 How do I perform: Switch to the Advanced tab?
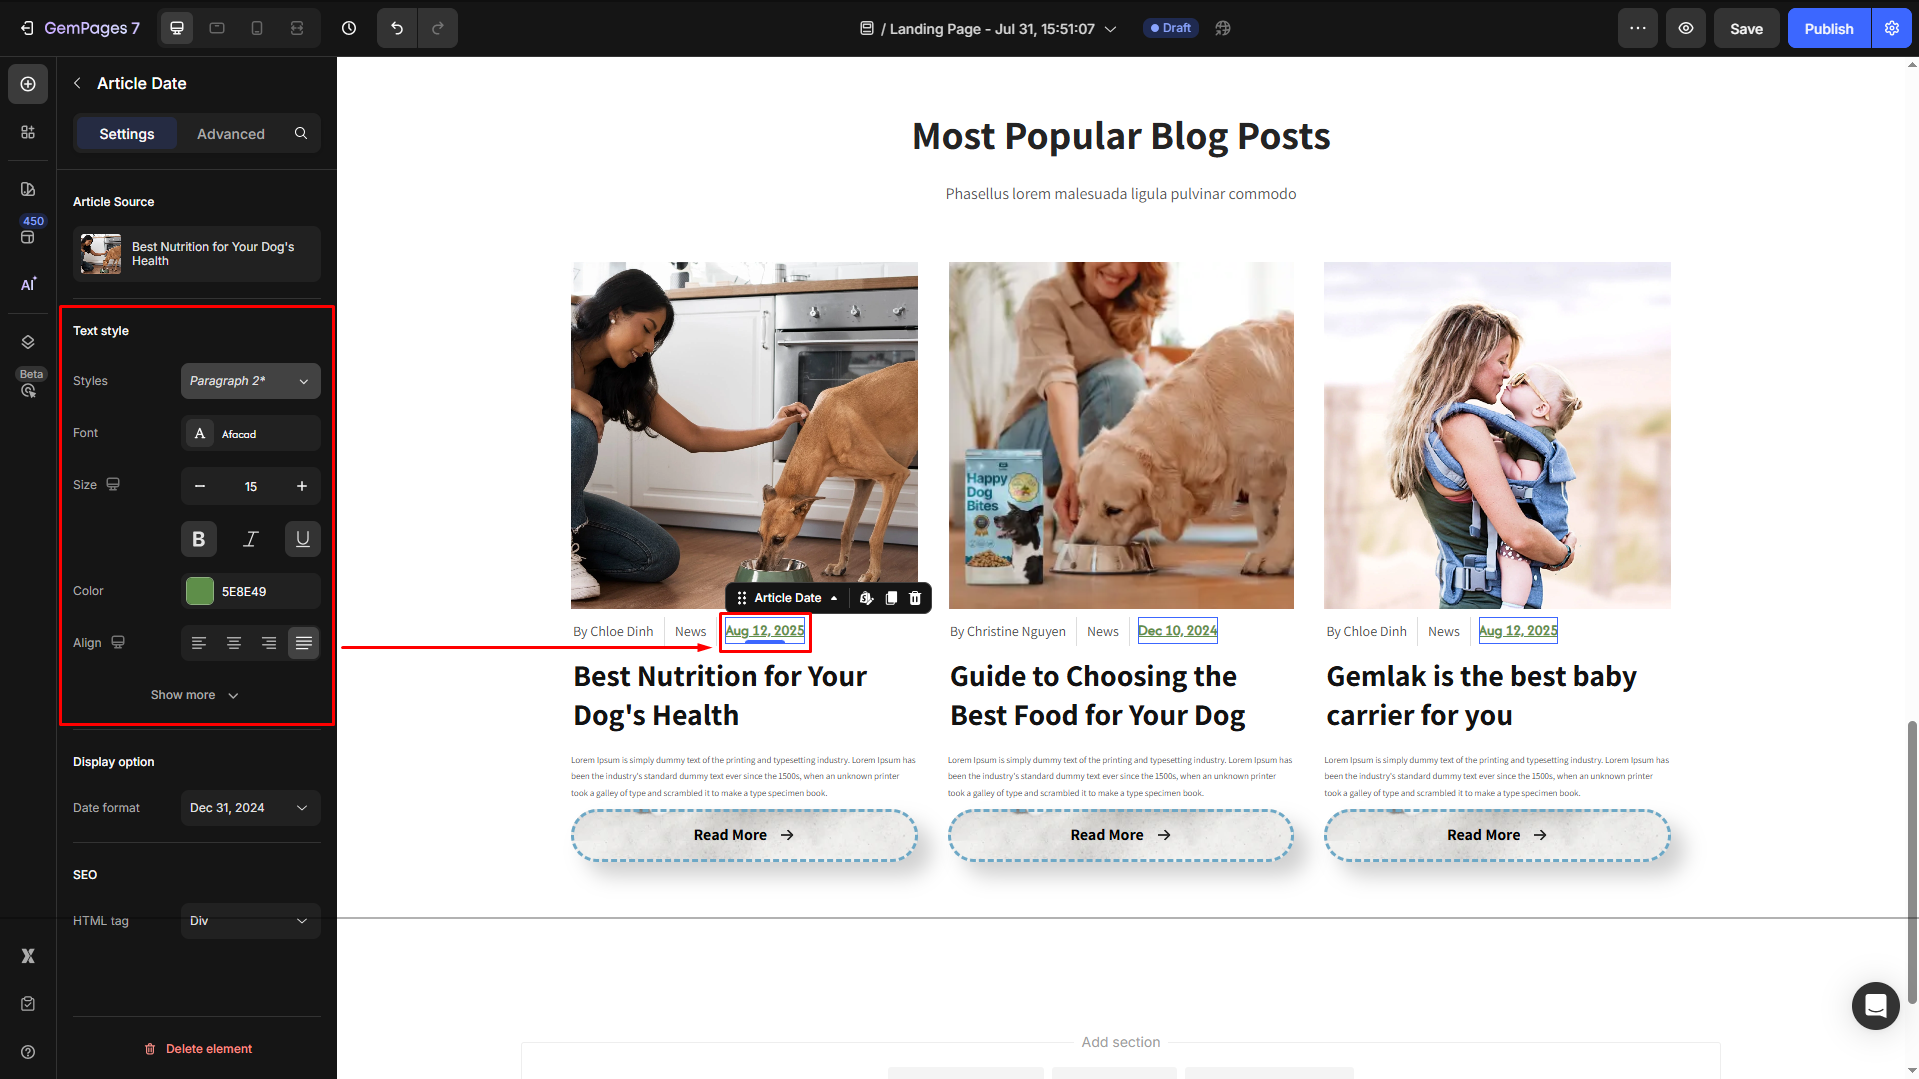(x=231, y=134)
